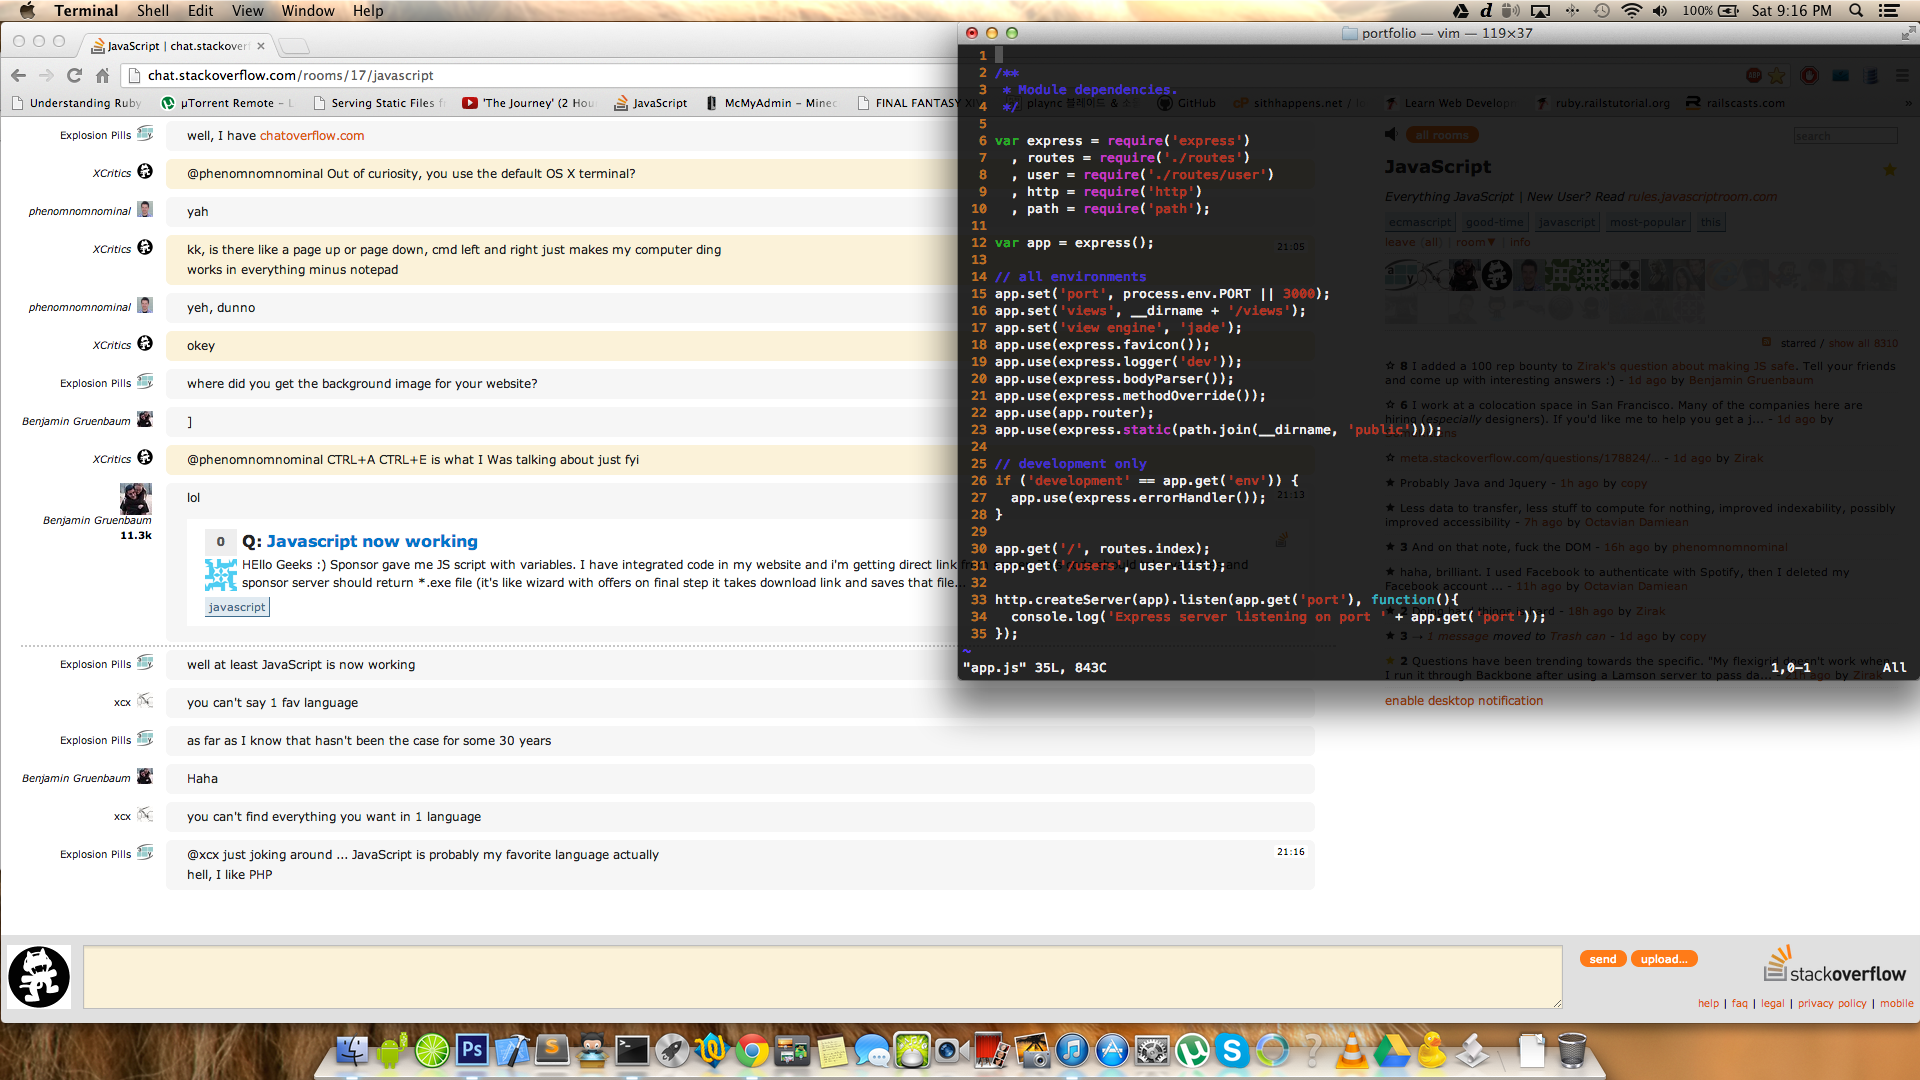Open the Edit menu
This screenshot has width=1920, height=1080.
click(201, 11)
